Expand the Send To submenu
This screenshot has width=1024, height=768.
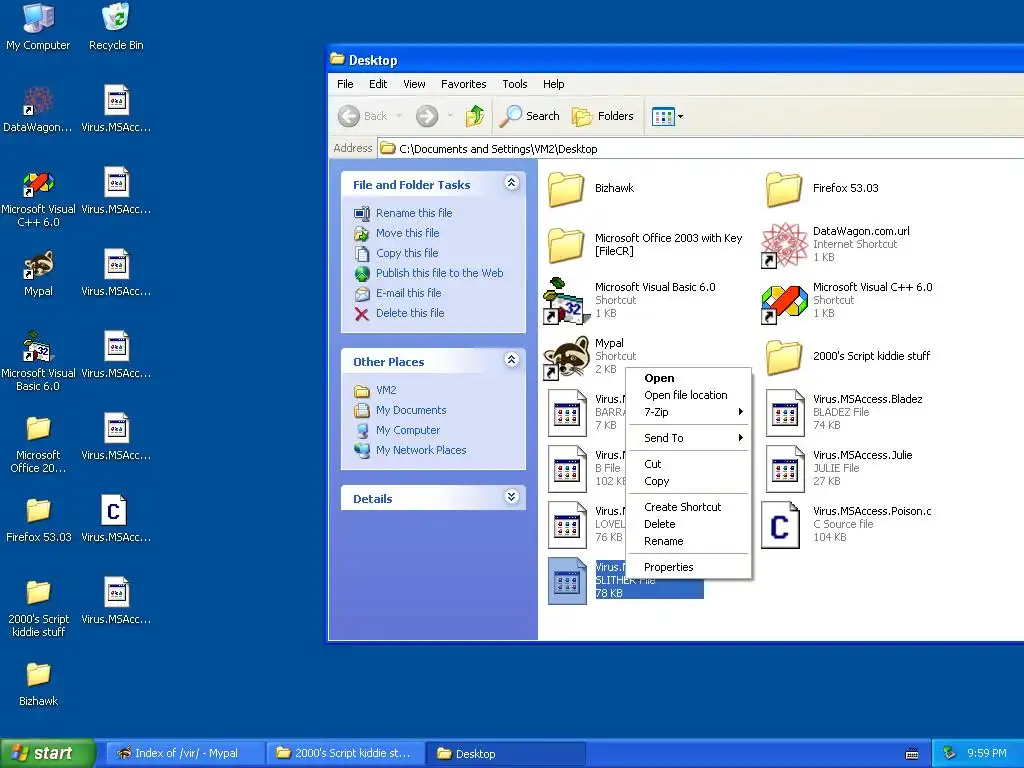(x=689, y=438)
